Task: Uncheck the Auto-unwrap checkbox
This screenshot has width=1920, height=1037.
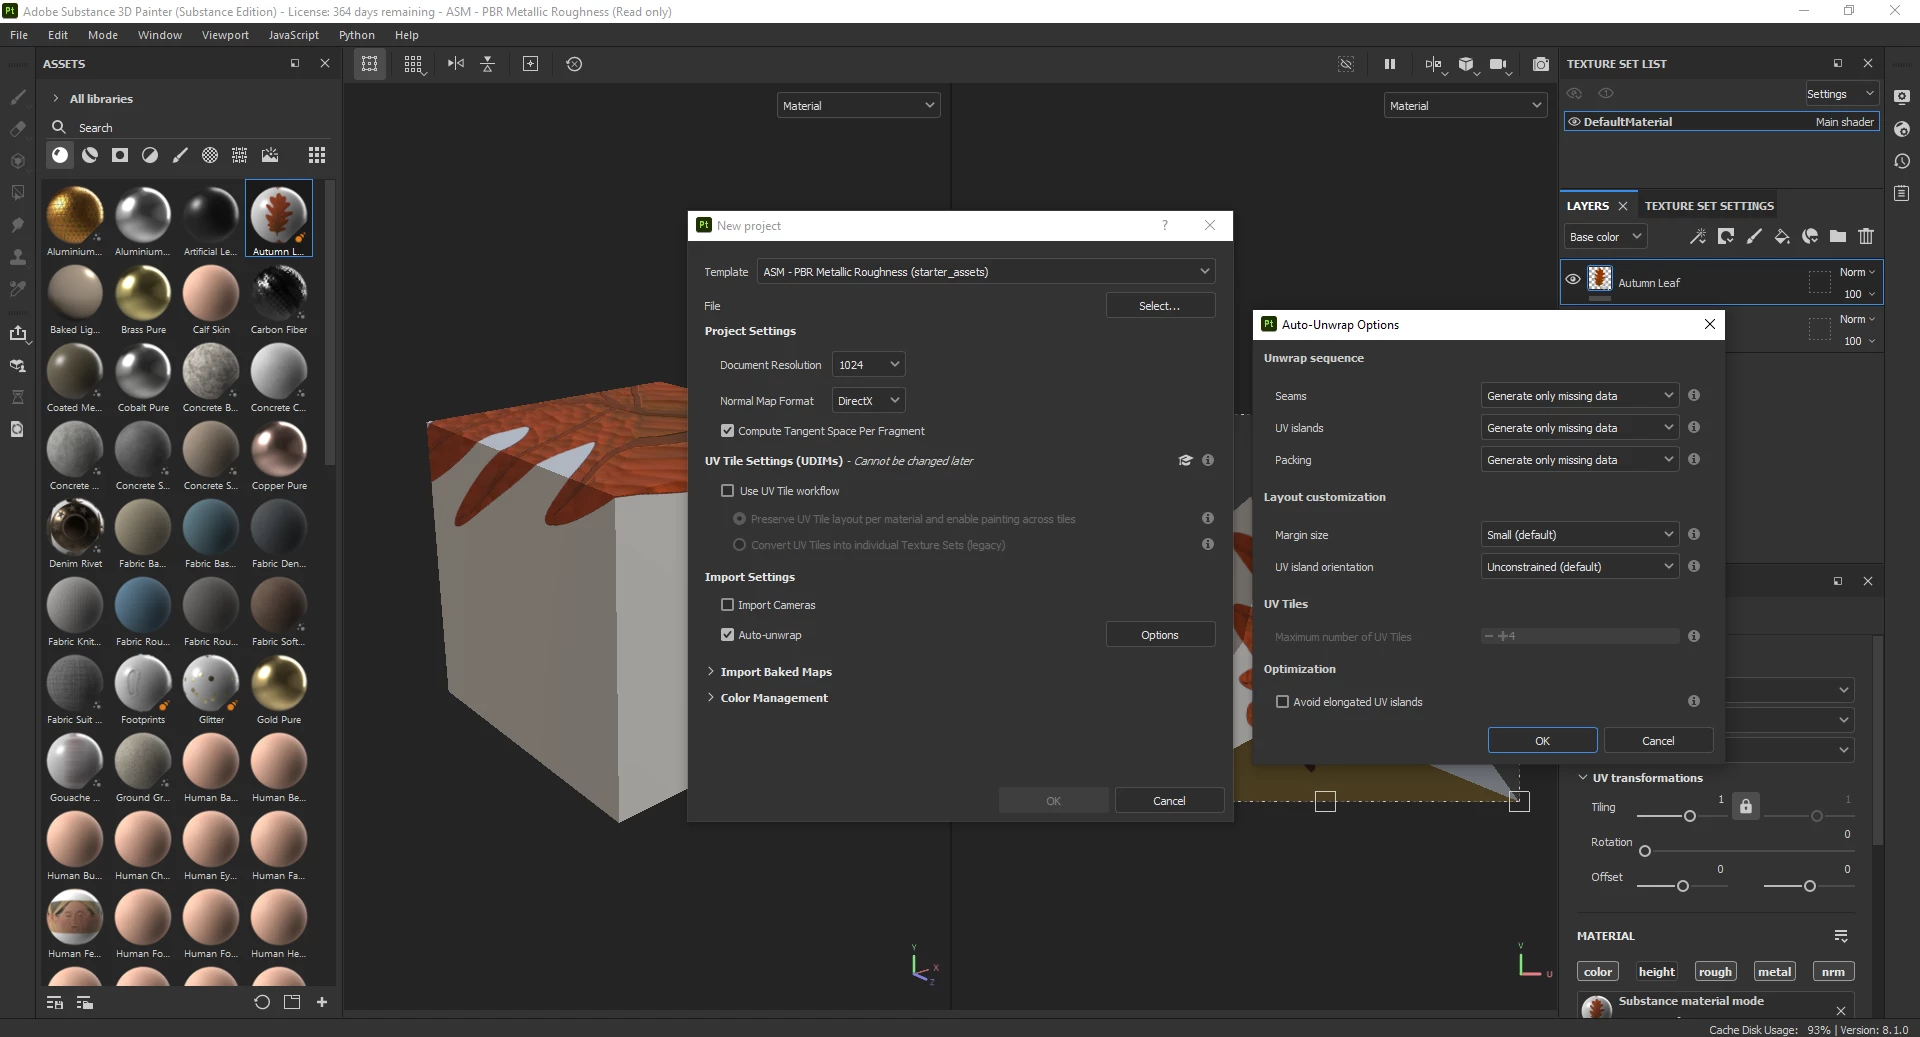Action: point(728,635)
